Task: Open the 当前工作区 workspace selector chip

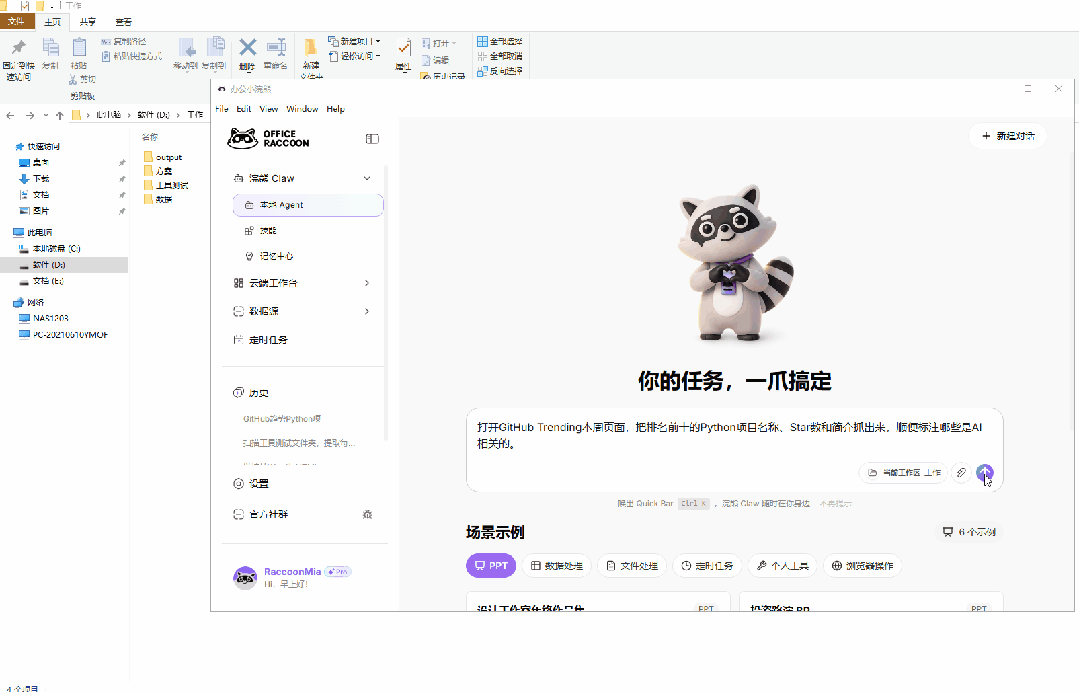Action: click(904, 473)
